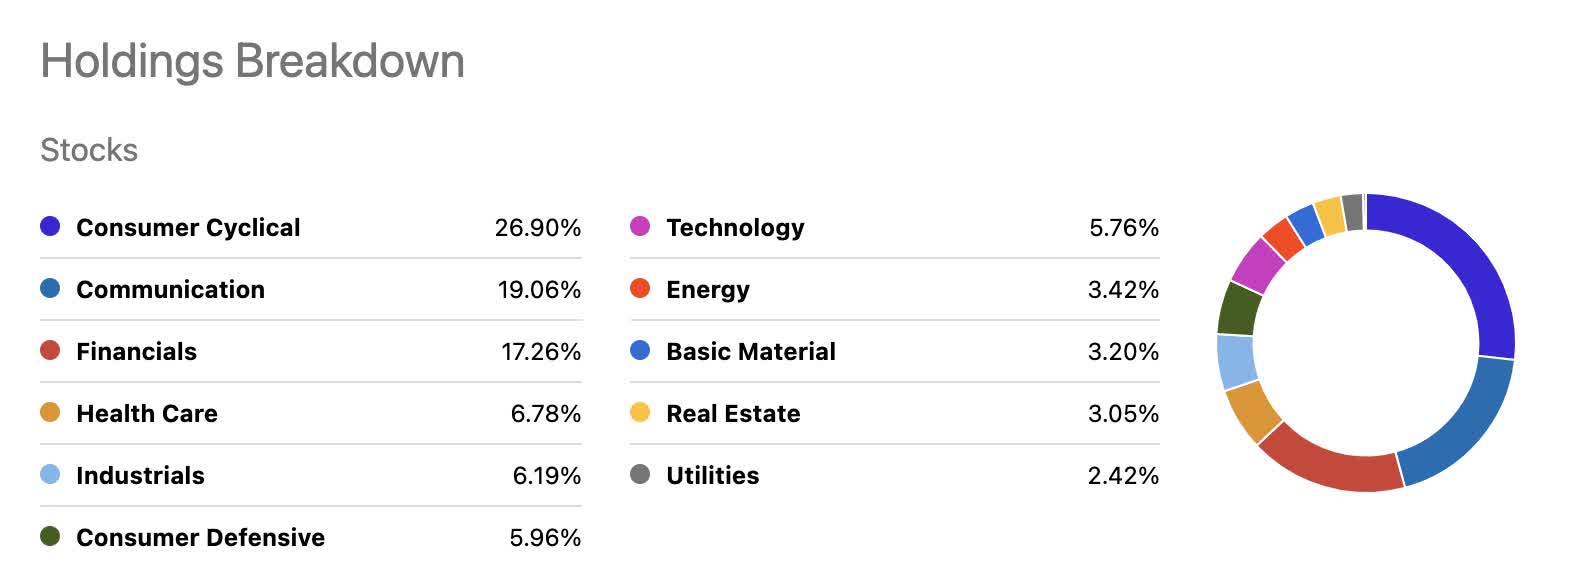Screen dimensions: 1596x588
Task: Click the Holdings Breakdown title
Action: 252,61
